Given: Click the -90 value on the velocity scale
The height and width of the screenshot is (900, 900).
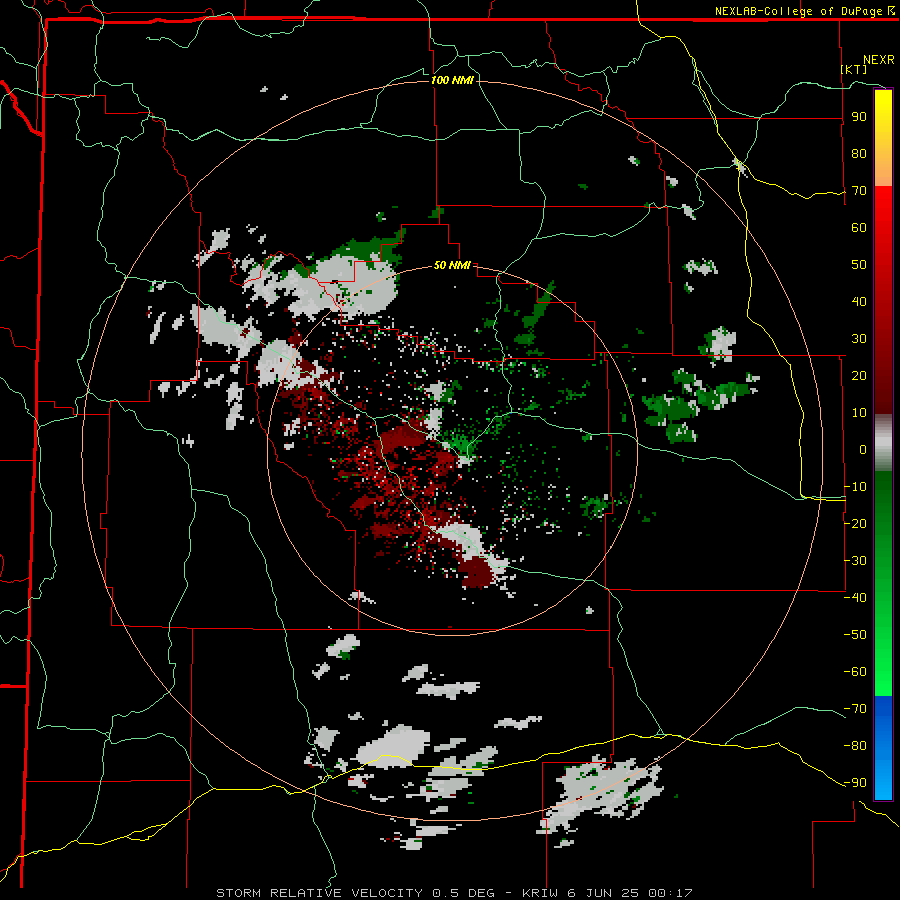Looking at the screenshot, I should (855, 783).
